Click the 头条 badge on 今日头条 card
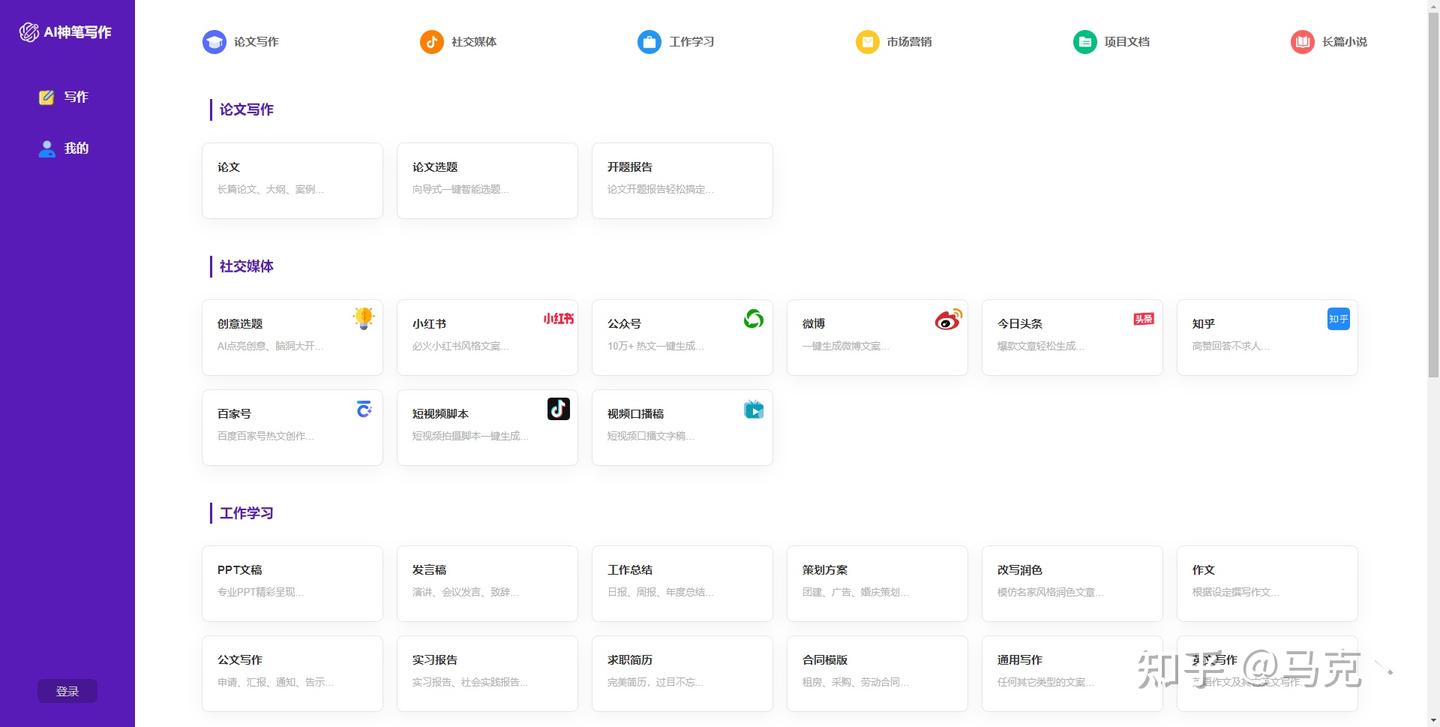Image resolution: width=1440 pixels, height=727 pixels. (1143, 318)
